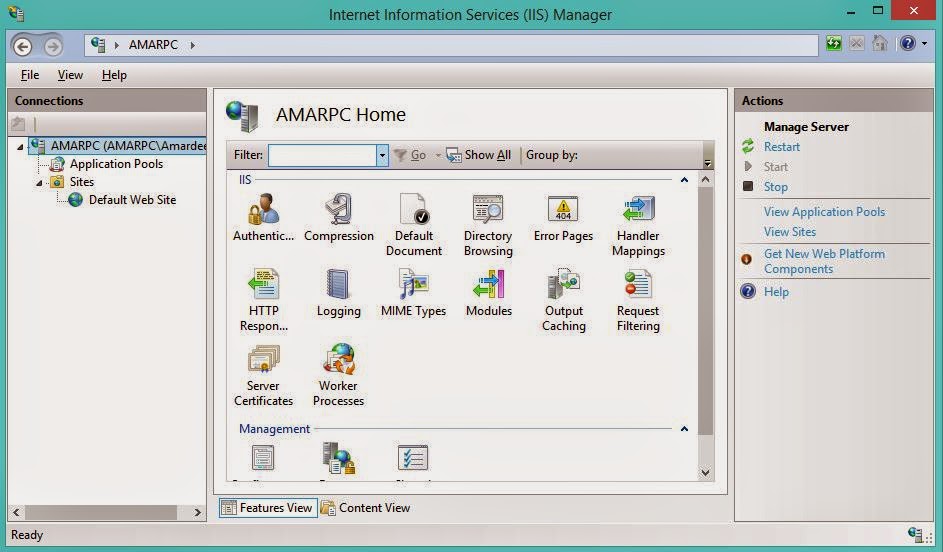The width and height of the screenshot is (943, 552).
Task: Click the Restart link in Actions
Action: click(x=781, y=146)
